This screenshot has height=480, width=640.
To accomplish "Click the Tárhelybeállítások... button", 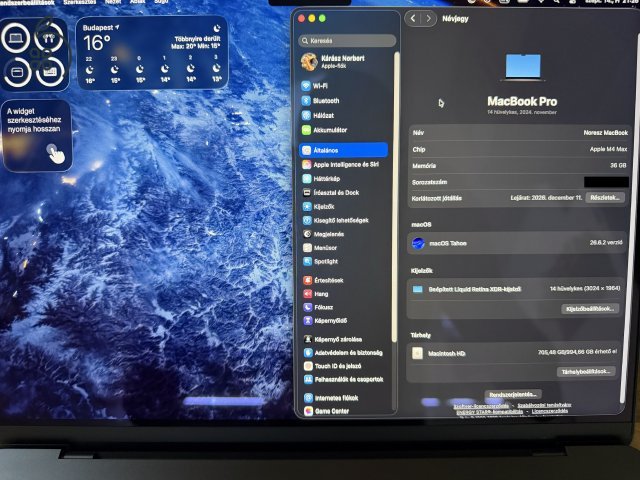I will tap(586, 371).
